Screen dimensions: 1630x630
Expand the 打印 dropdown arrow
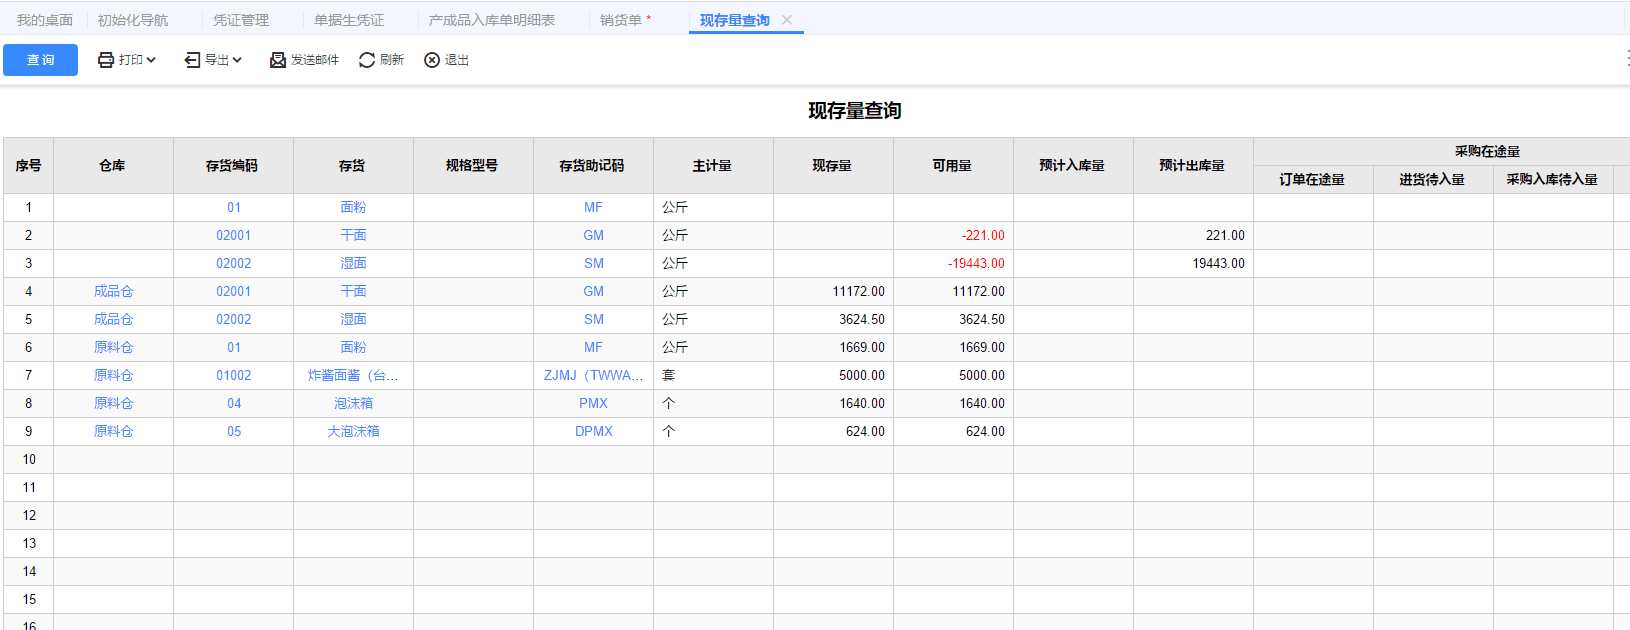(151, 60)
